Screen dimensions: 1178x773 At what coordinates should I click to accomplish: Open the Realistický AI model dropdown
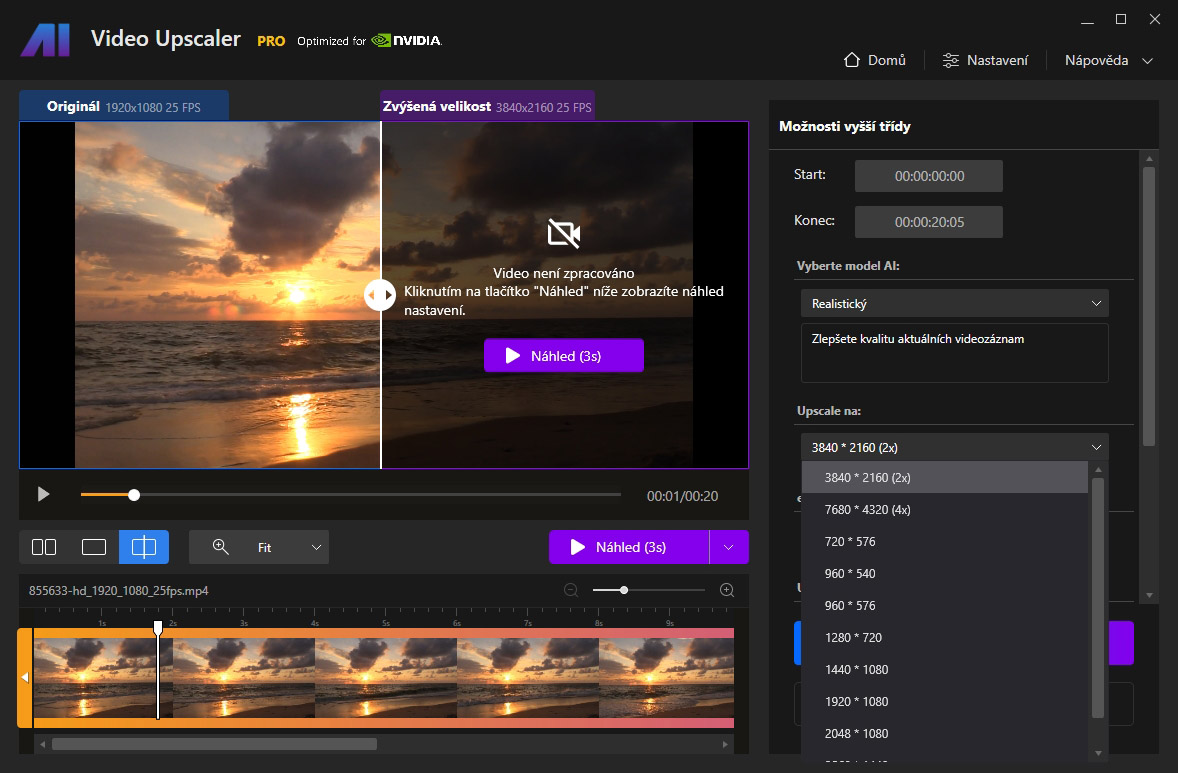point(954,303)
